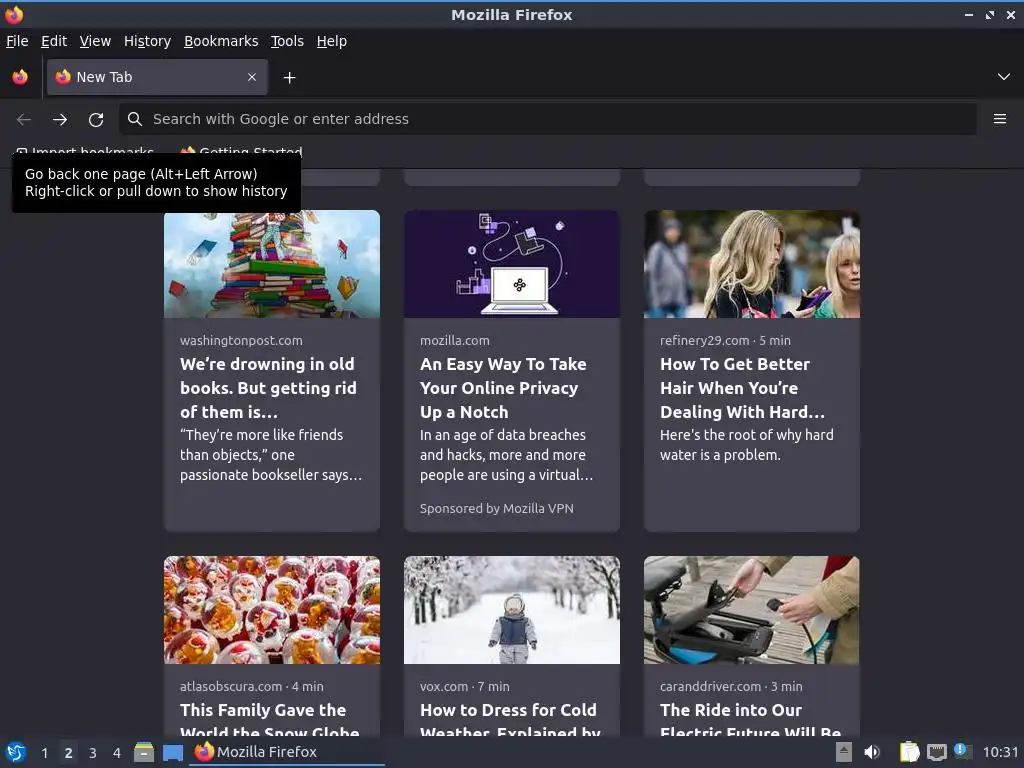
Task: Open the file manager icon in taskbar
Action: click(x=144, y=752)
